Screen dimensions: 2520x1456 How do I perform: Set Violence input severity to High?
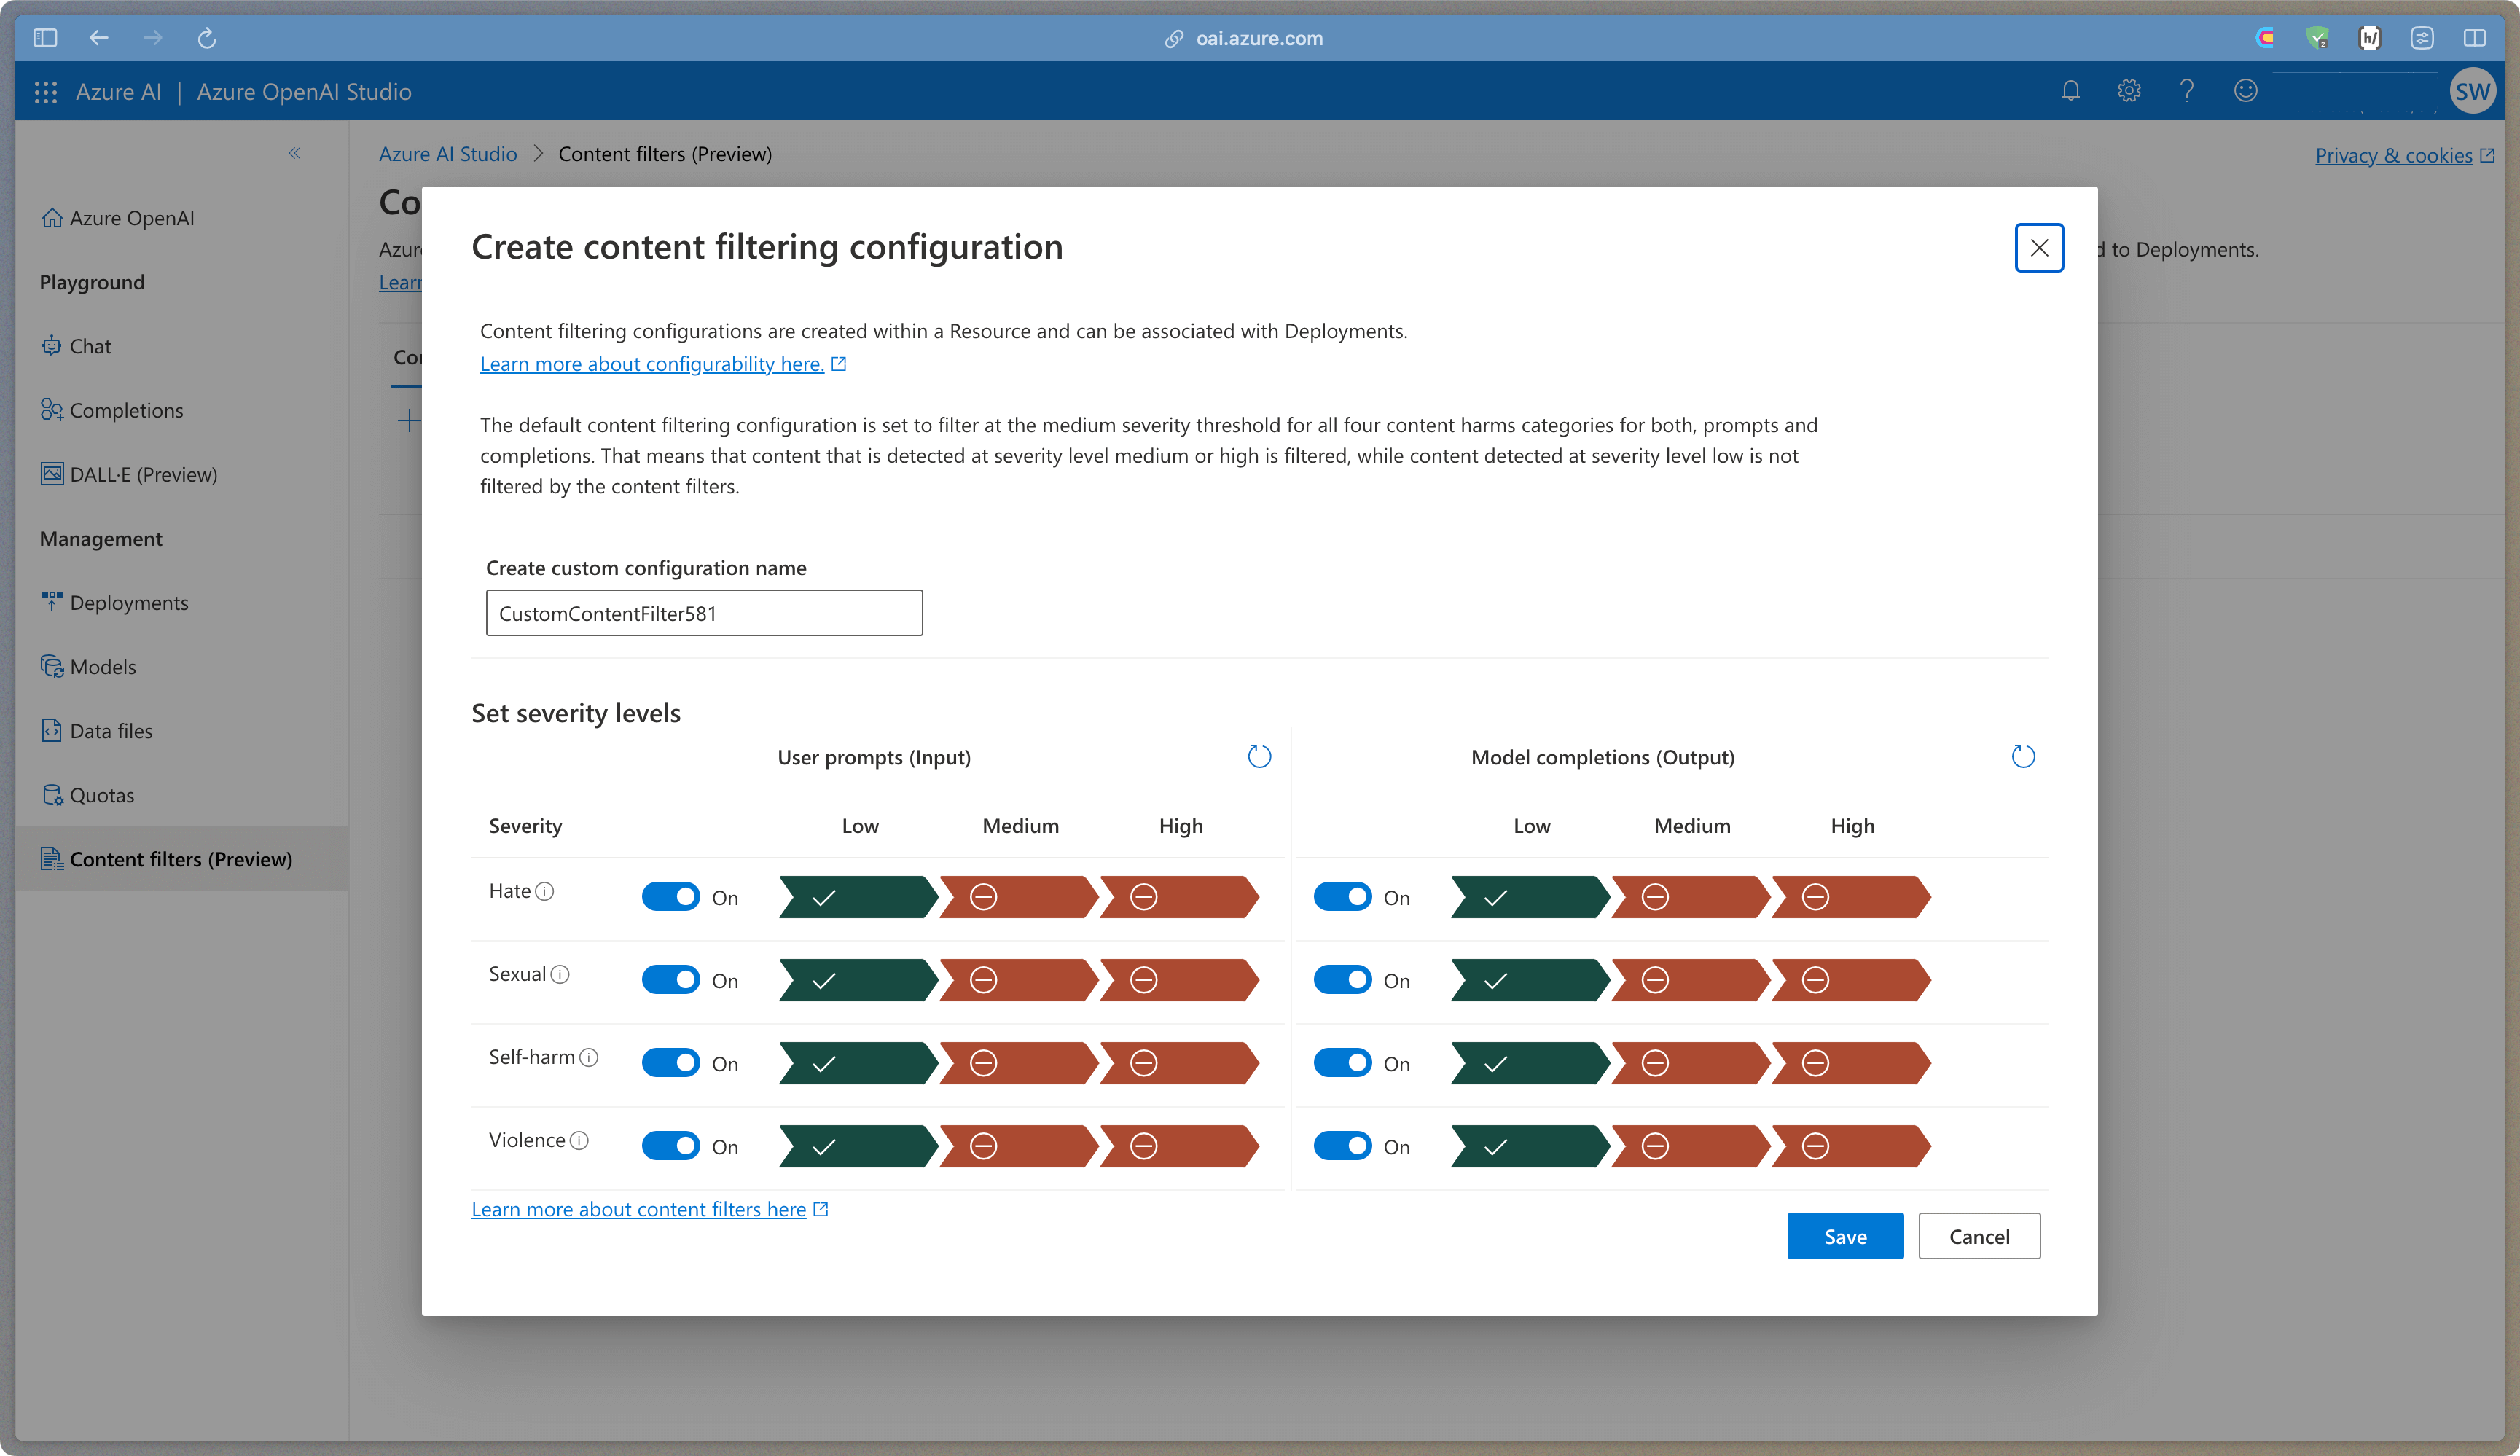[1179, 1146]
